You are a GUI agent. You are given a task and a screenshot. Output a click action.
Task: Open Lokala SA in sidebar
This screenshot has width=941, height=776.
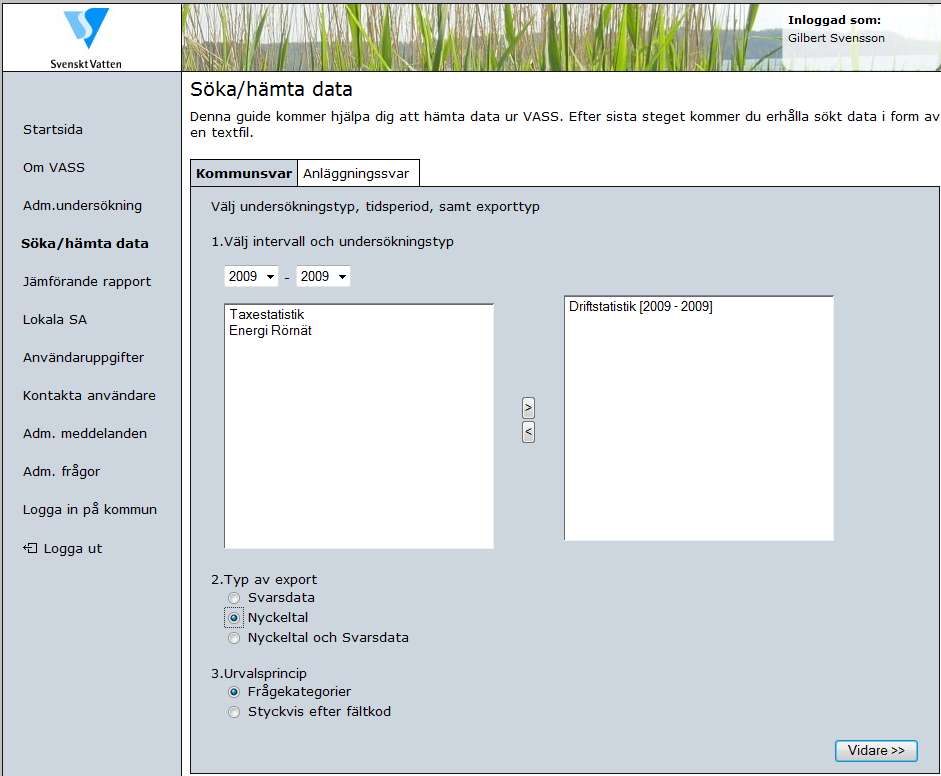tap(55, 319)
